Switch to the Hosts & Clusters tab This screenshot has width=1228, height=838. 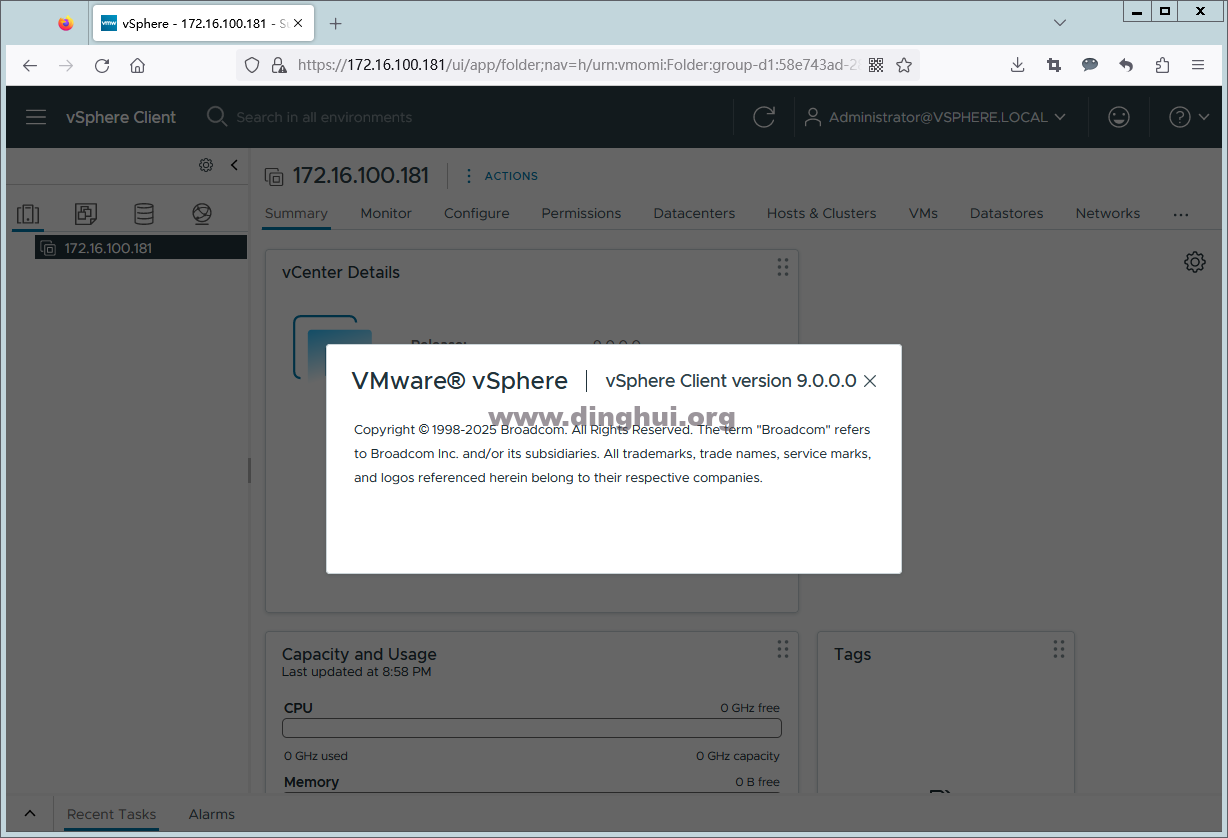821,213
